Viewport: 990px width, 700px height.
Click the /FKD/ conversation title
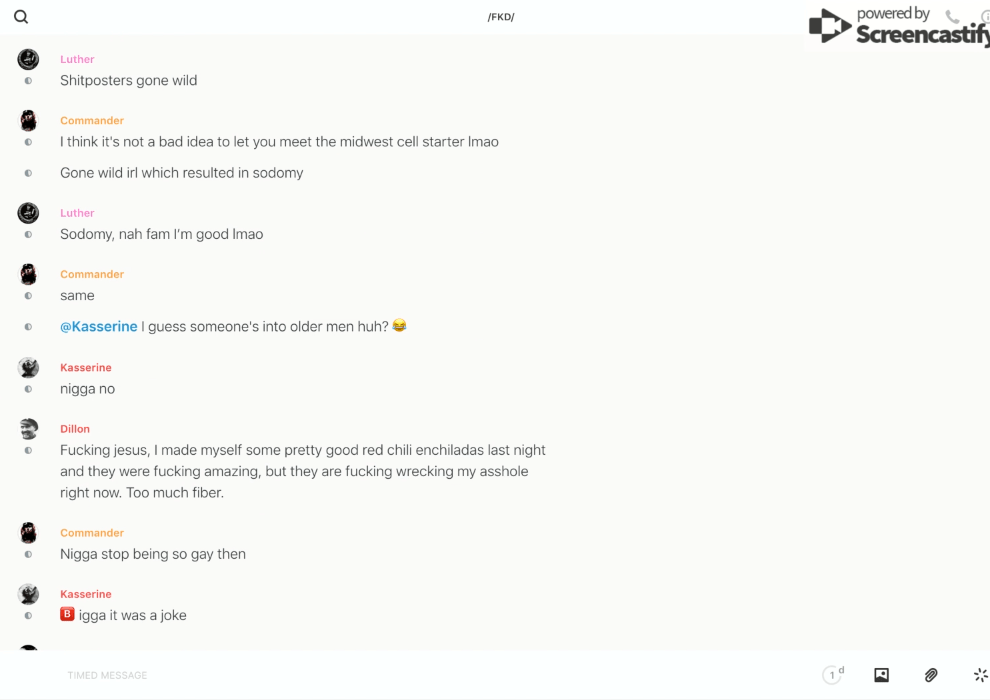tap(501, 17)
